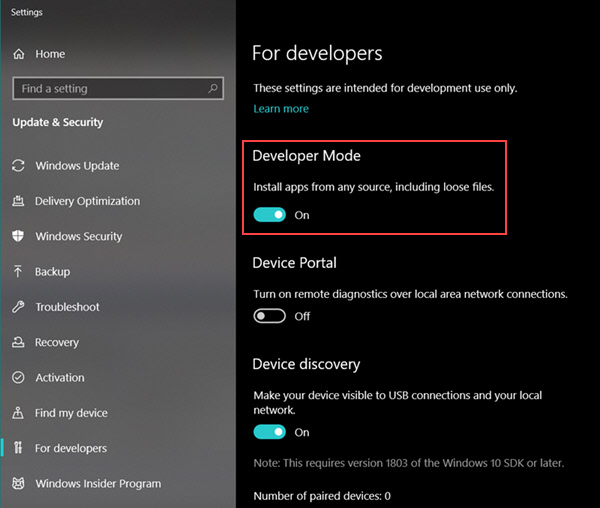Enable the Device Portal toggle
The width and height of the screenshot is (600, 508).
pos(269,316)
